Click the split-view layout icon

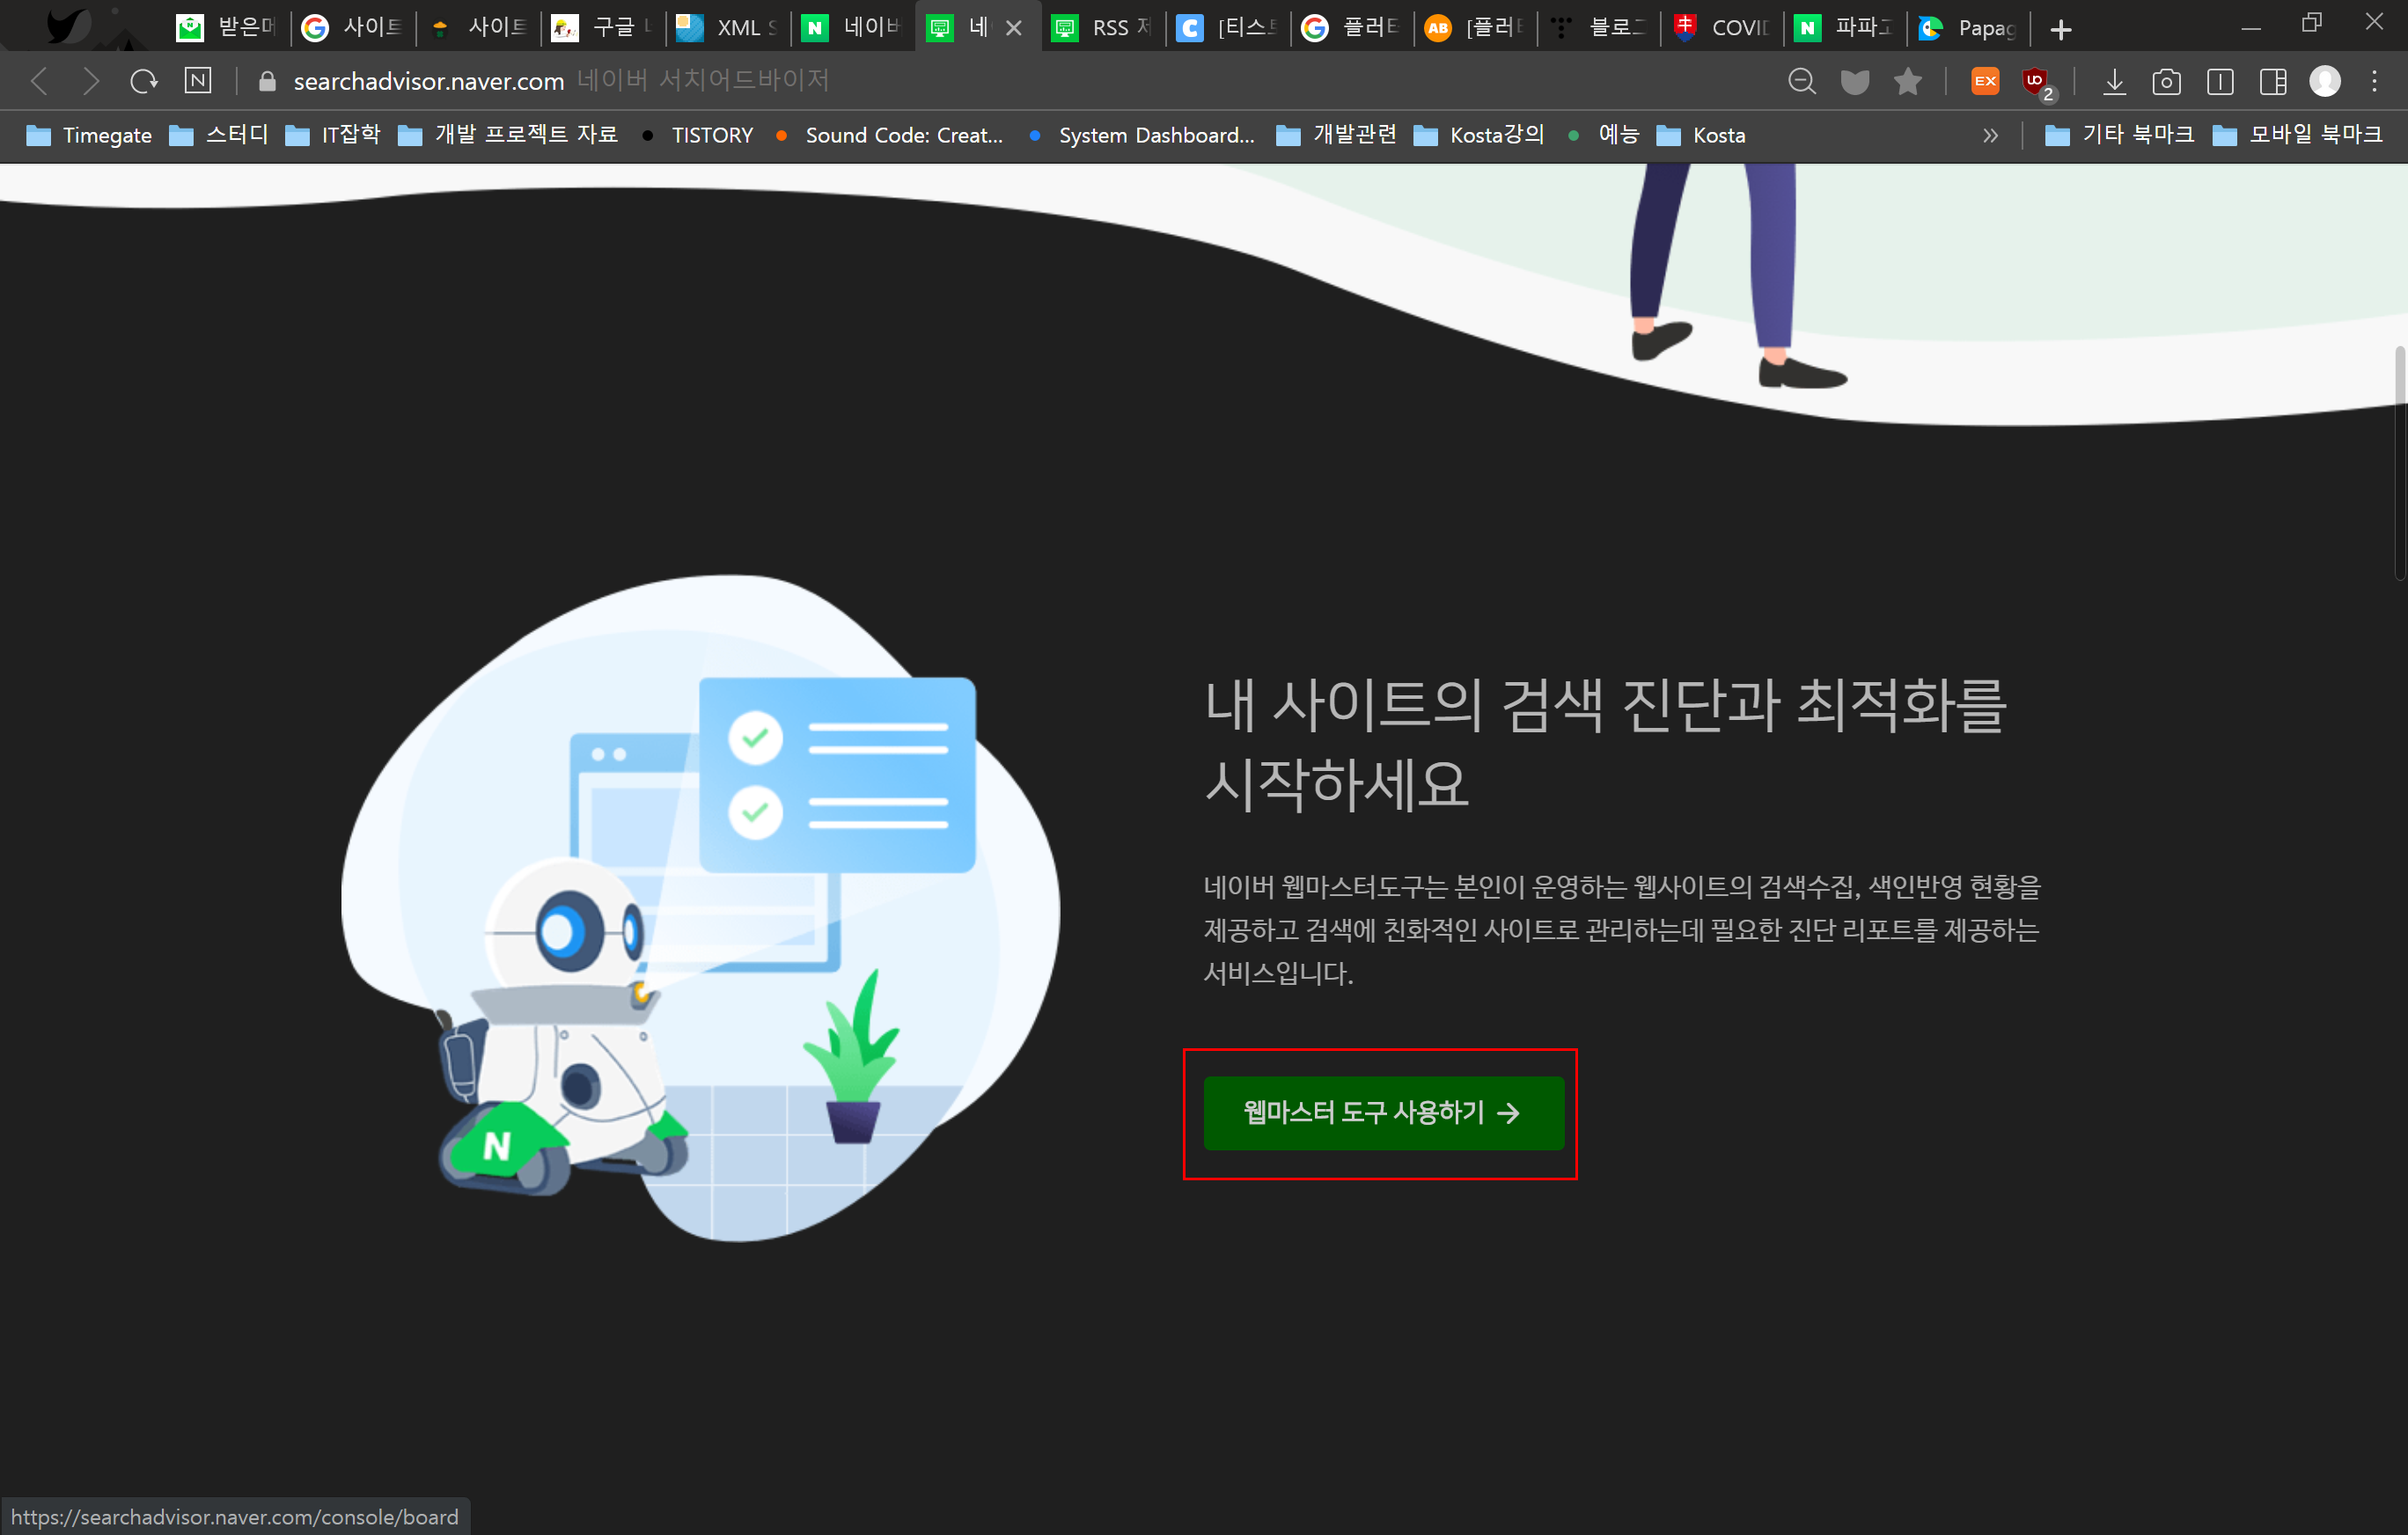(2273, 81)
